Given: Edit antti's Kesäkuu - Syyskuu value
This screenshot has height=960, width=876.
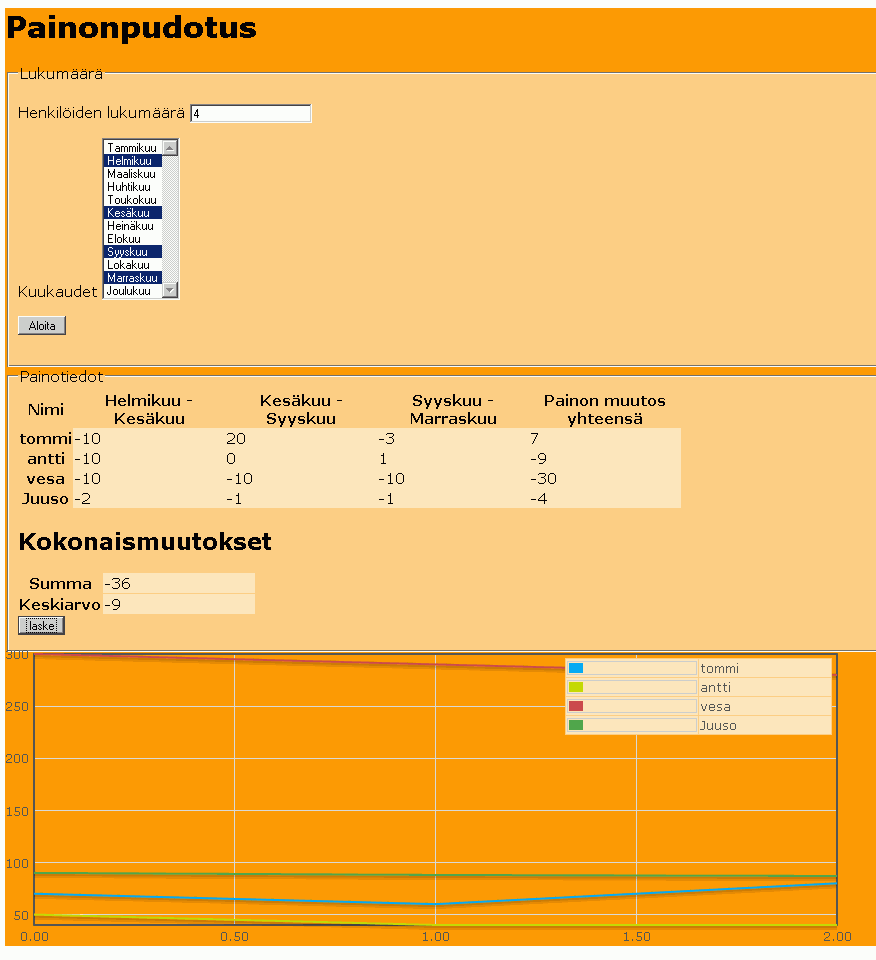Looking at the screenshot, I should click(x=301, y=459).
